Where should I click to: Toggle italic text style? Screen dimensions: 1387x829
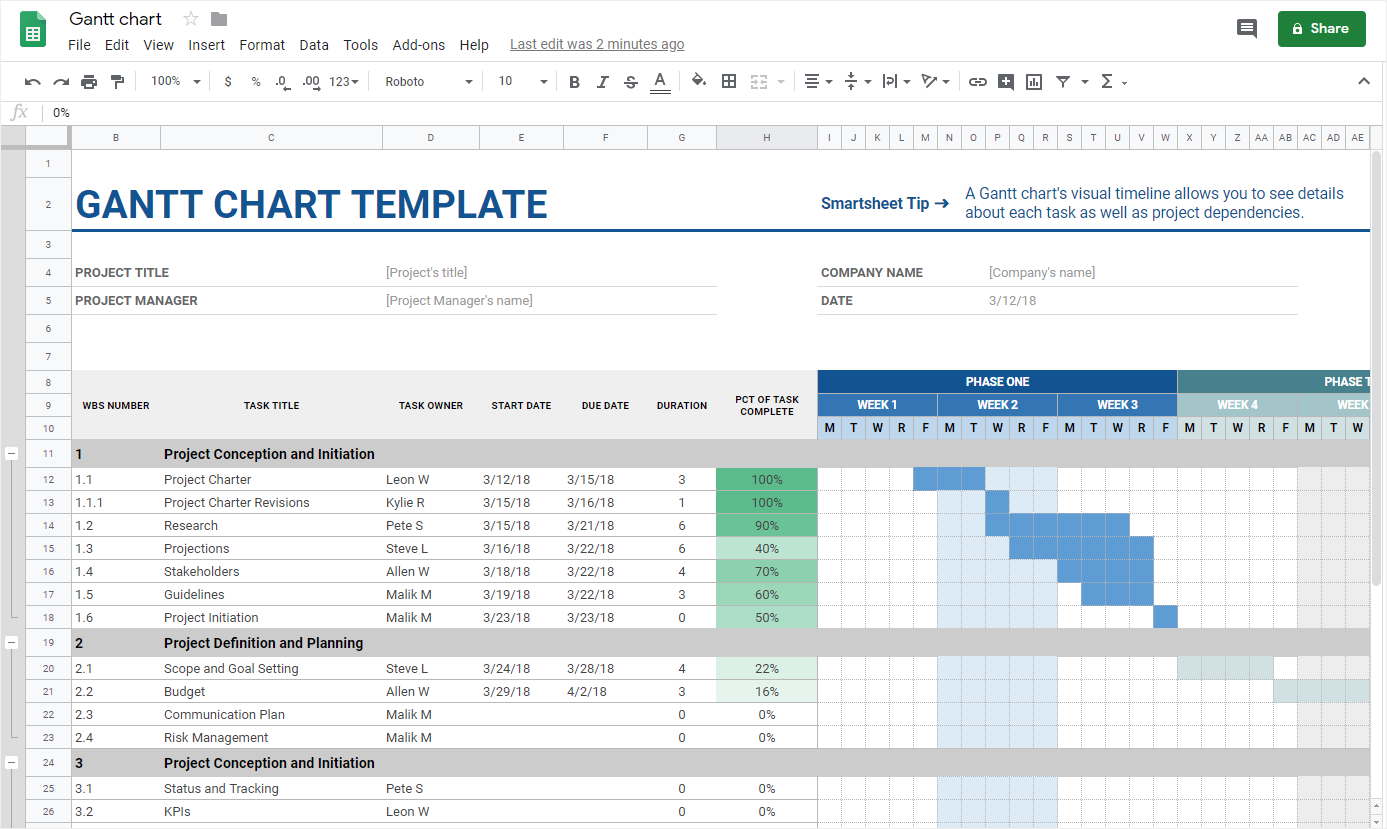point(602,82)
